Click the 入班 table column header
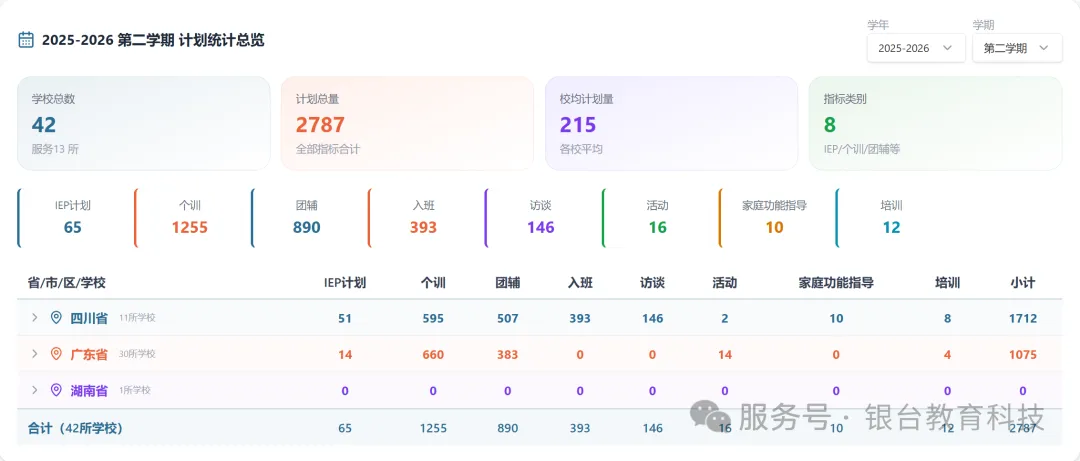Image resolution: width=1080 pixels, height=461 pixels. pos(580,283)
